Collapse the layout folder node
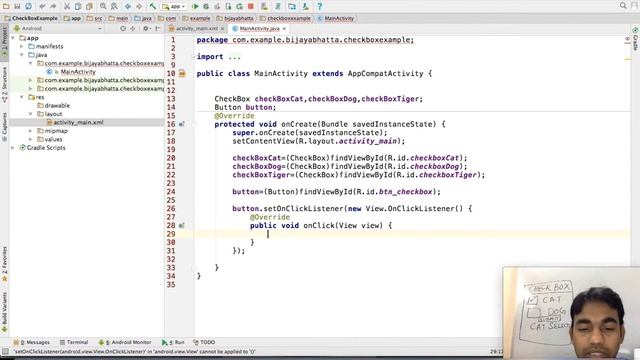 [x=31, y=114]
